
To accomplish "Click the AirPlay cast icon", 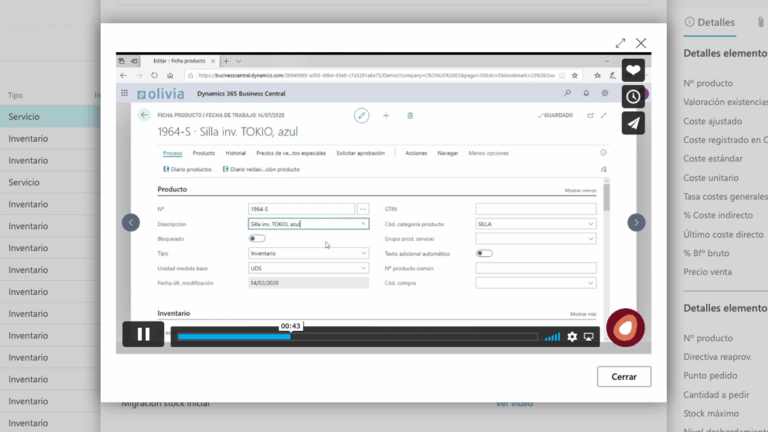I will (588, 336).
